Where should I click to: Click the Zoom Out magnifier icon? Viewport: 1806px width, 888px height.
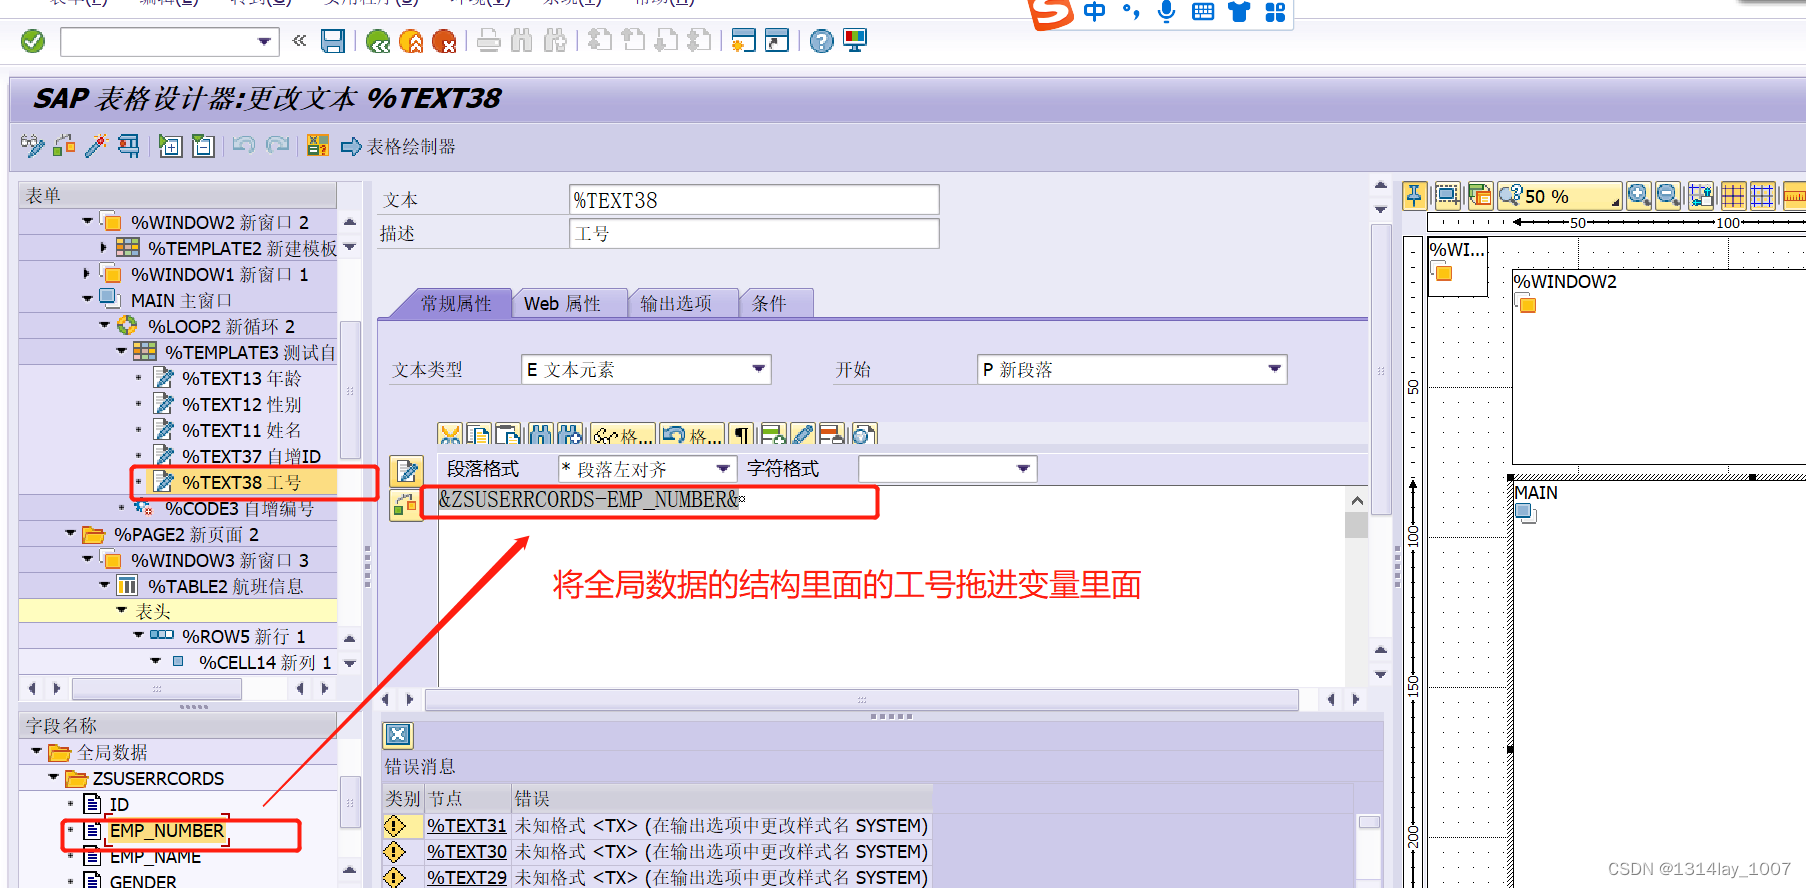point(1668,195)
